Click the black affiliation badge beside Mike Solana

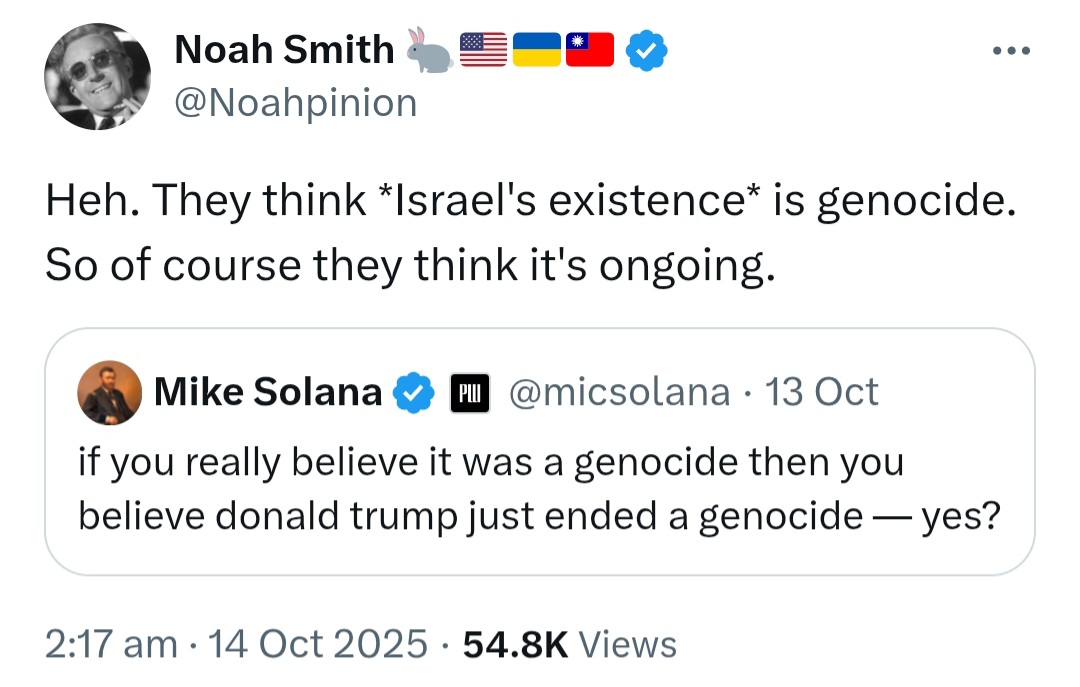click(470, 393)
